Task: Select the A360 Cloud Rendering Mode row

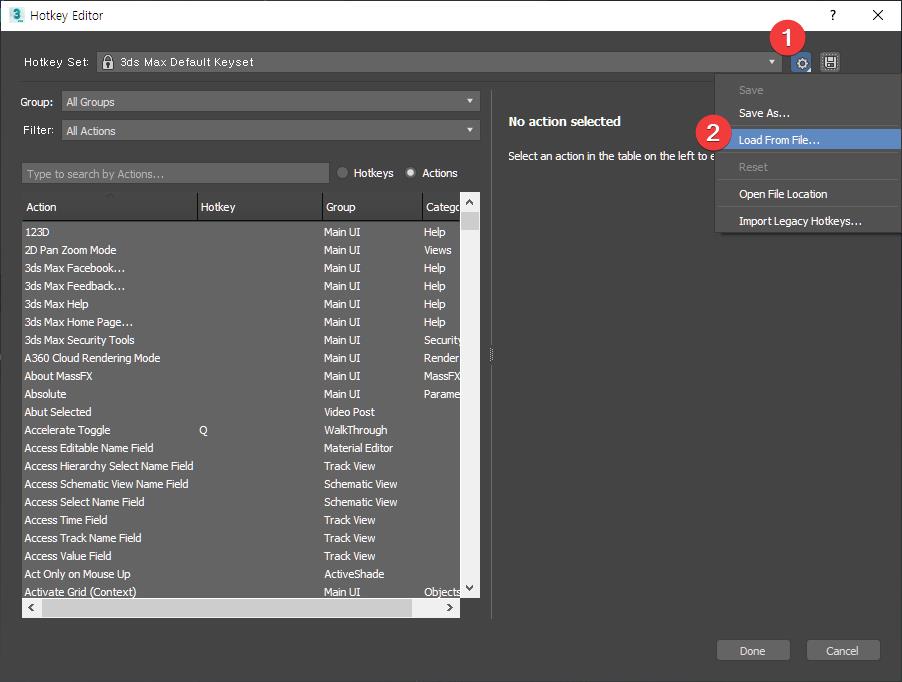Action: [240, 358]
